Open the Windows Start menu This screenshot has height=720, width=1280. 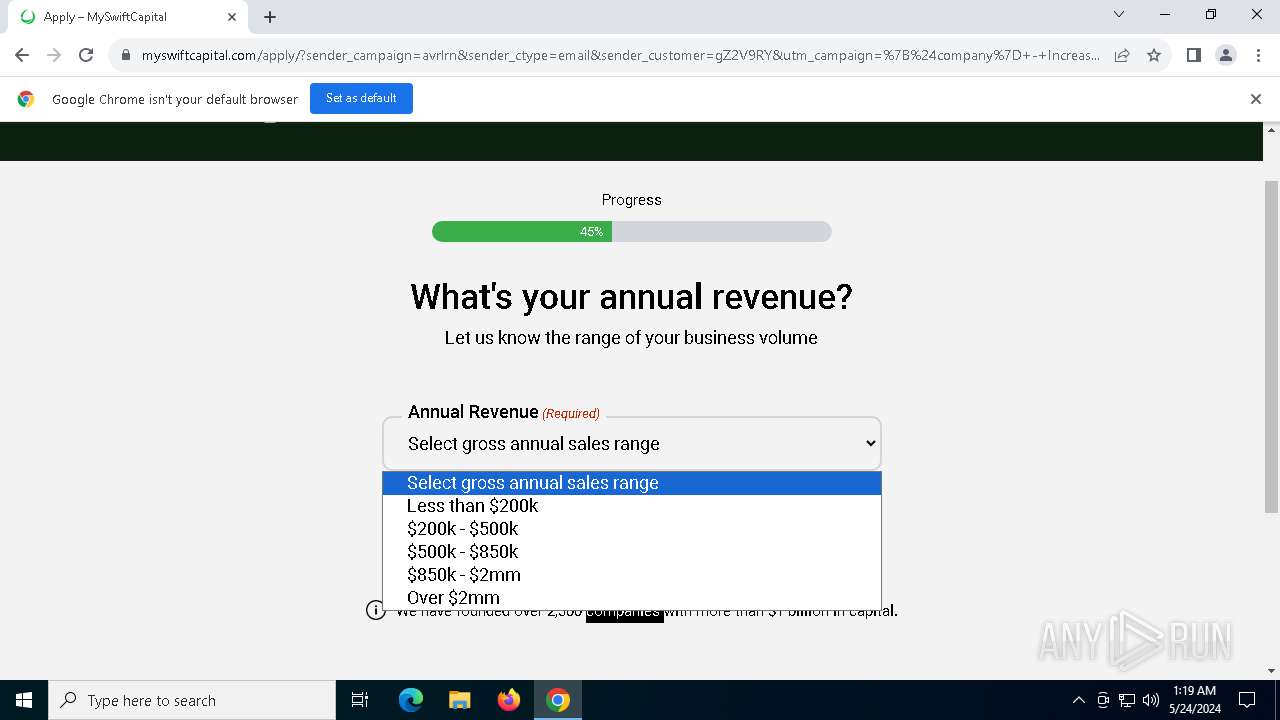(24, 700)
